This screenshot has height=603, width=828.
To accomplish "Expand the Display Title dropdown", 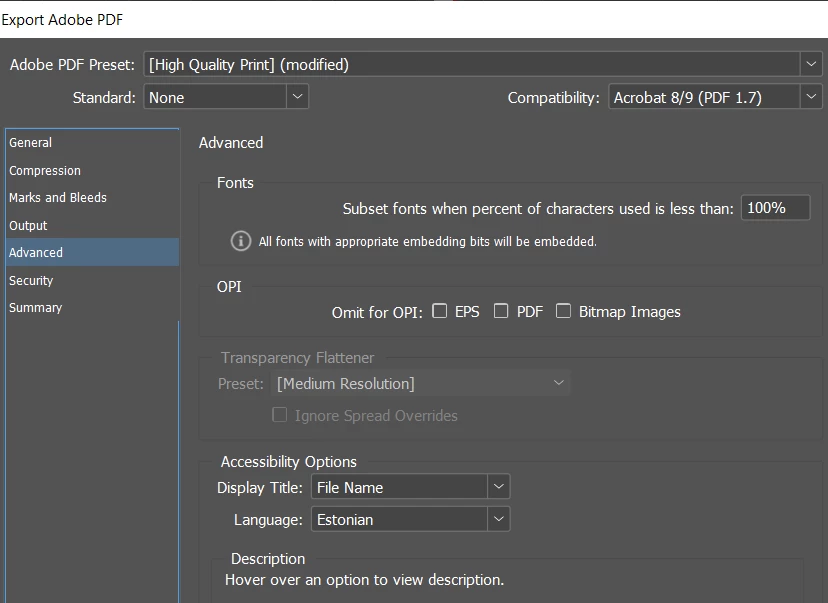I will 498,487.
